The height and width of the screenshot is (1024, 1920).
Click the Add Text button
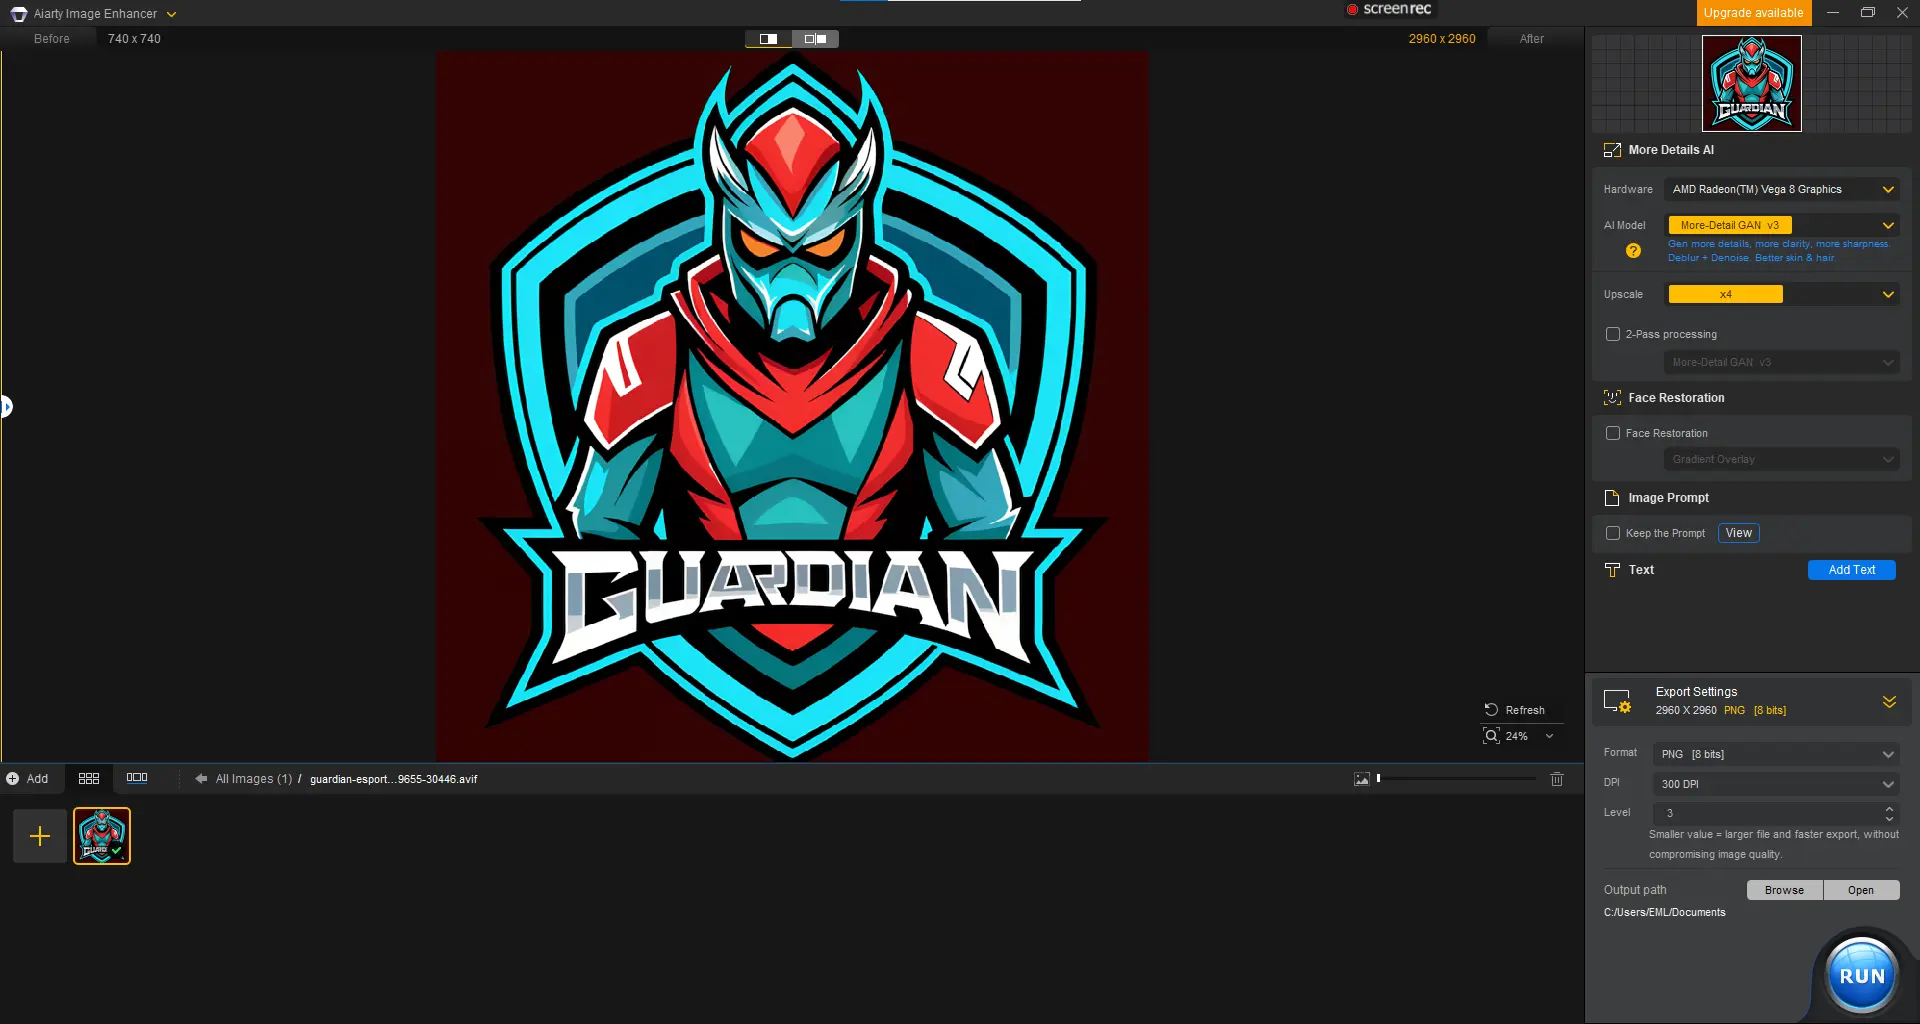[x=1851, y=570]
